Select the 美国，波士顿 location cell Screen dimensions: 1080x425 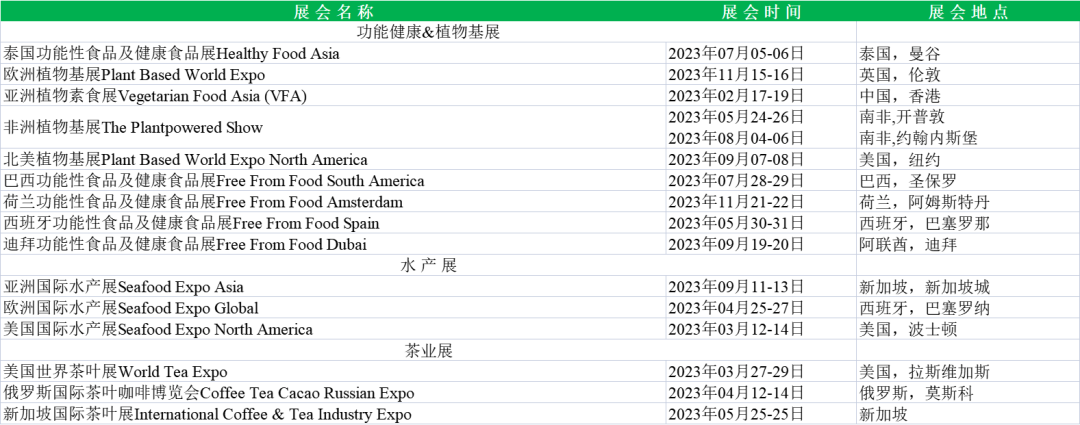click(x=968, y=330)
